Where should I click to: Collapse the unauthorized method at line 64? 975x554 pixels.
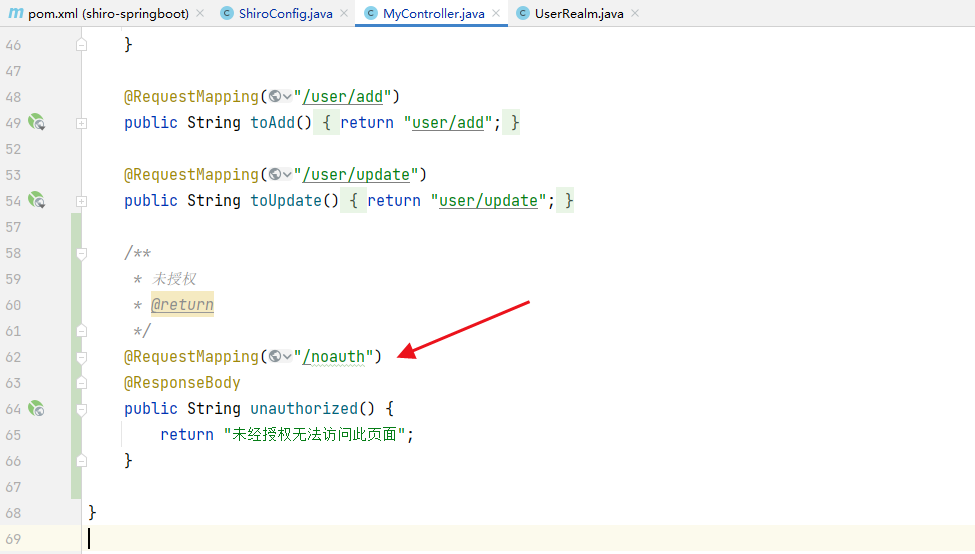[x=81, y=409]
